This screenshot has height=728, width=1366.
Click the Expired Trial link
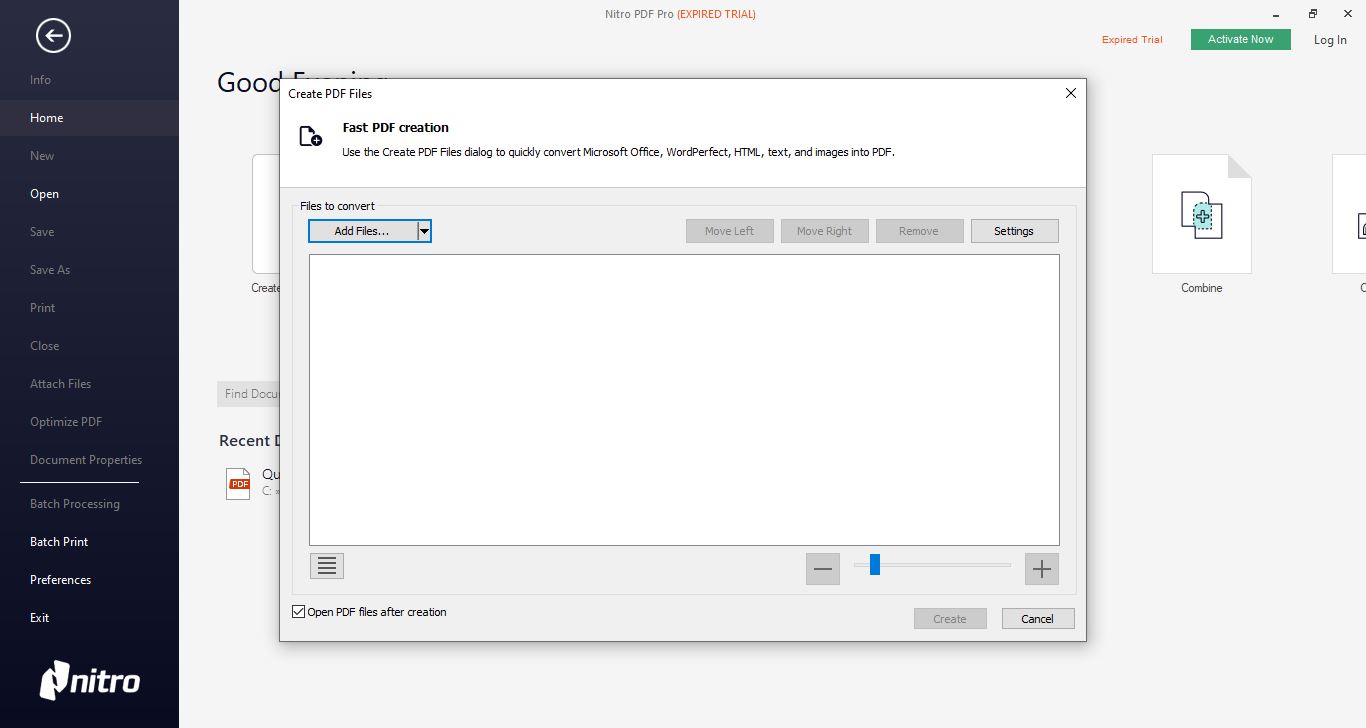1132,40
